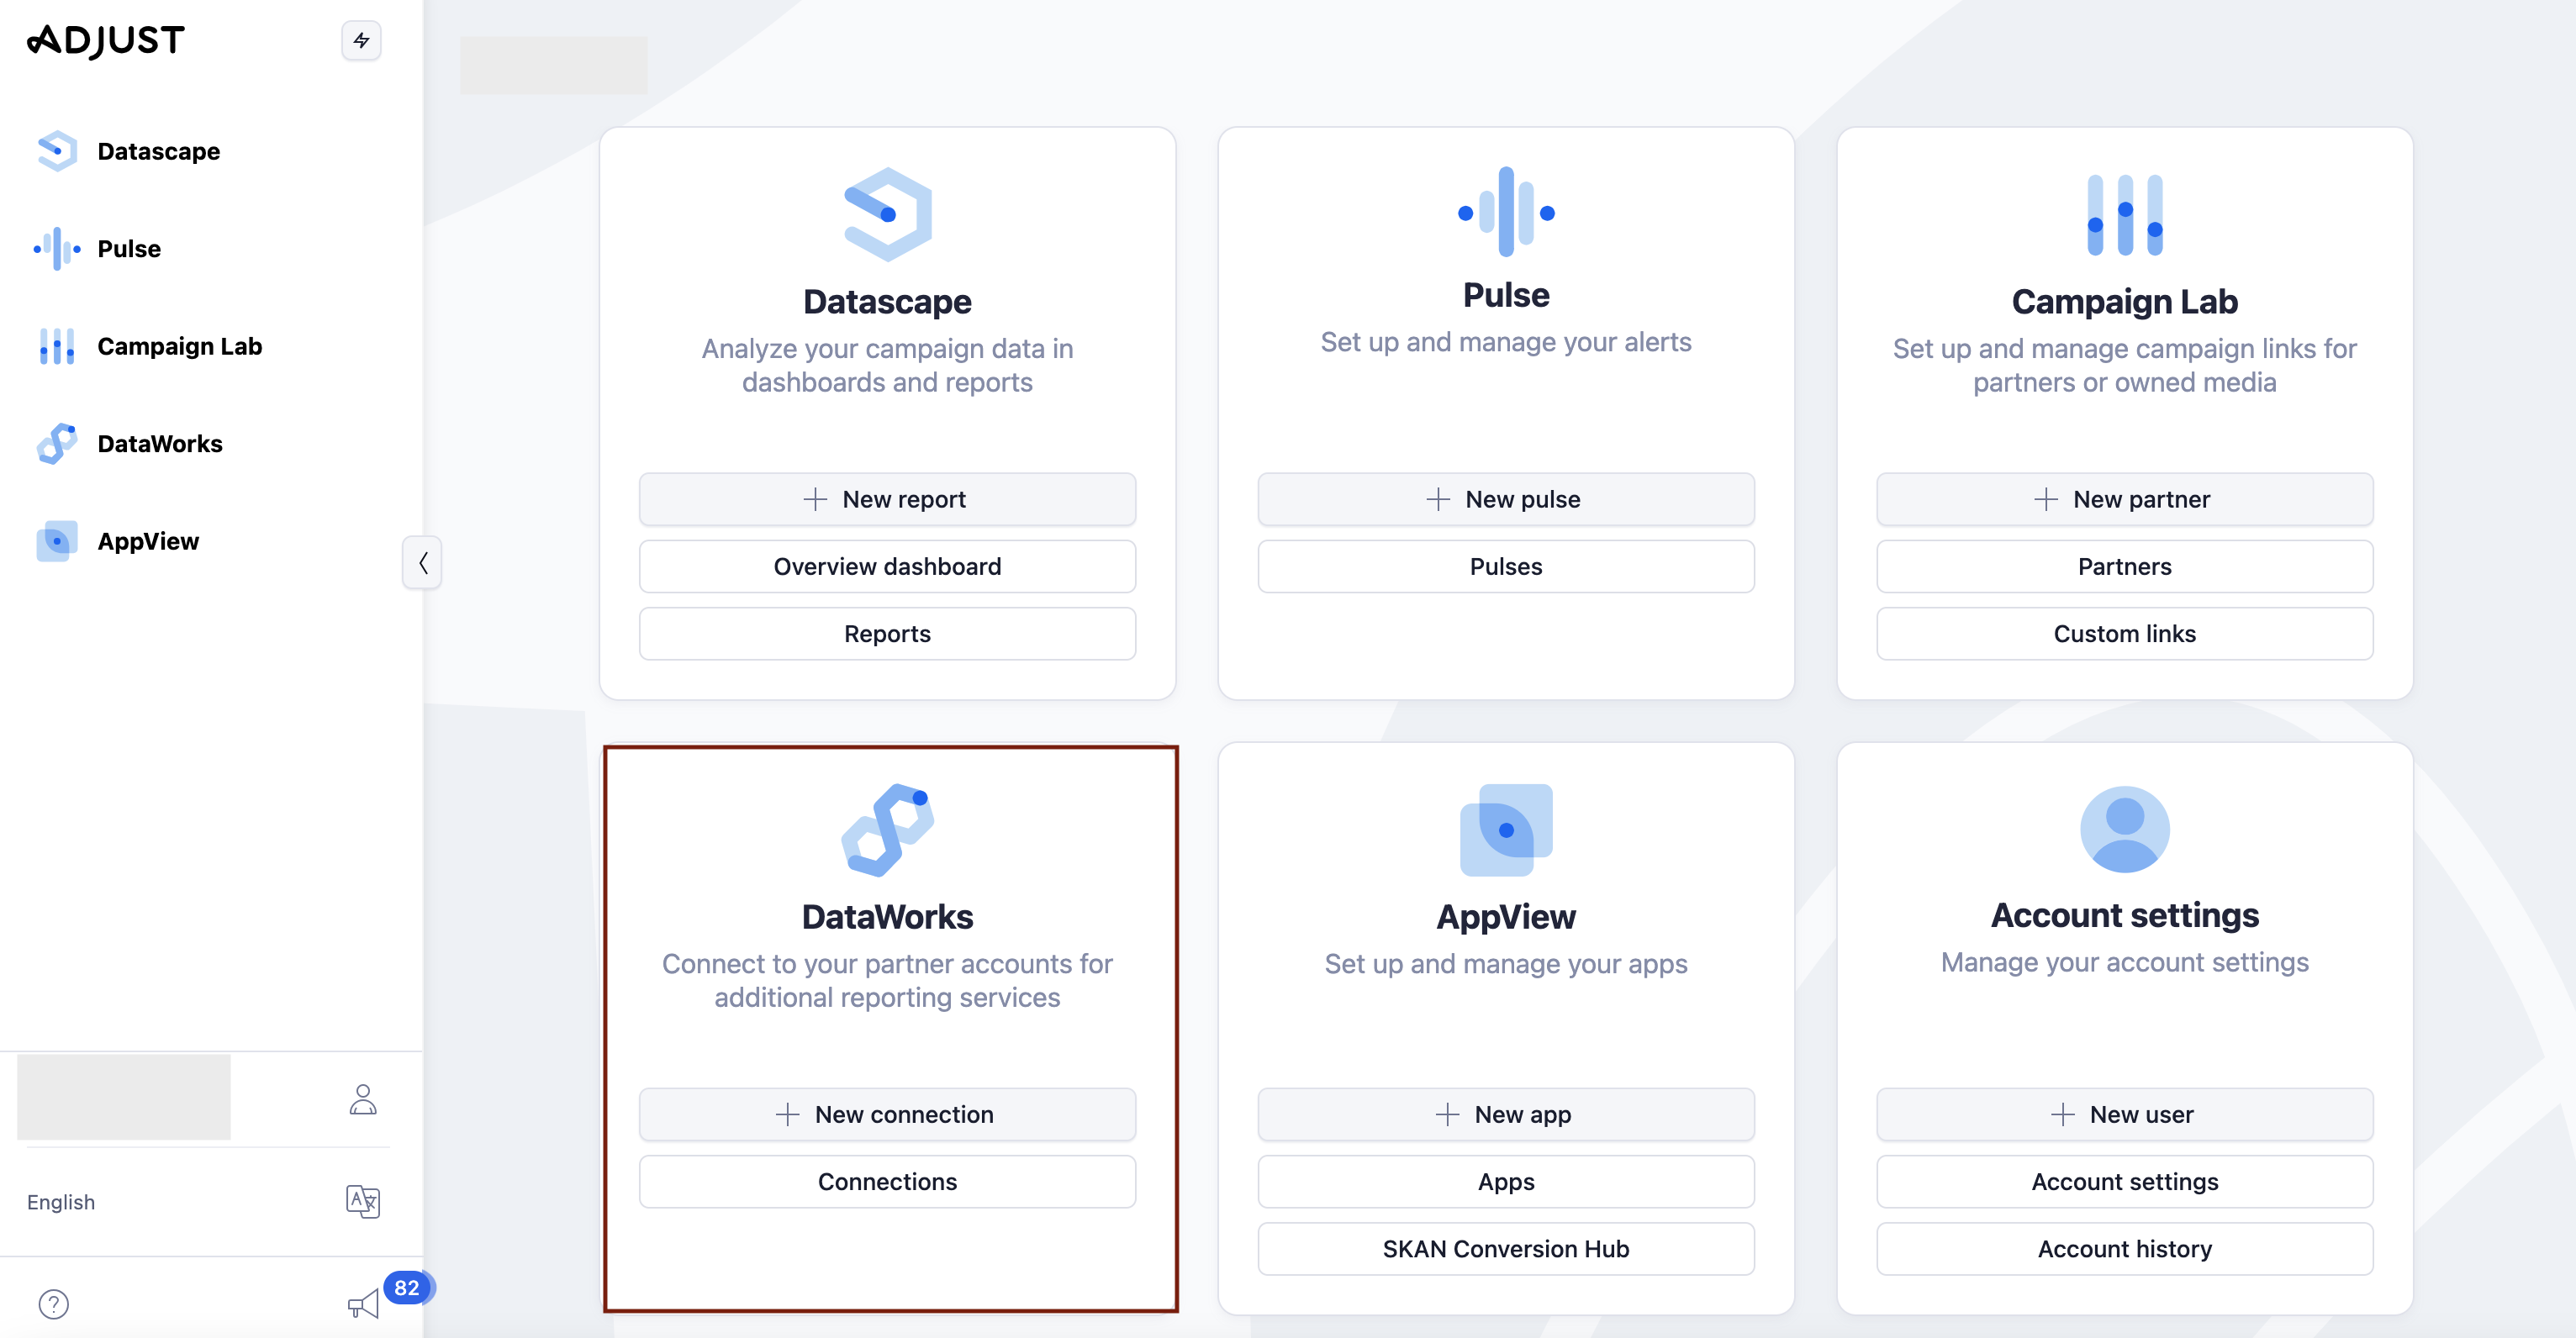Open the Overview dashboard
Screen dimensions: 2576x1338
pyautogui.click(x=887, y=566)
